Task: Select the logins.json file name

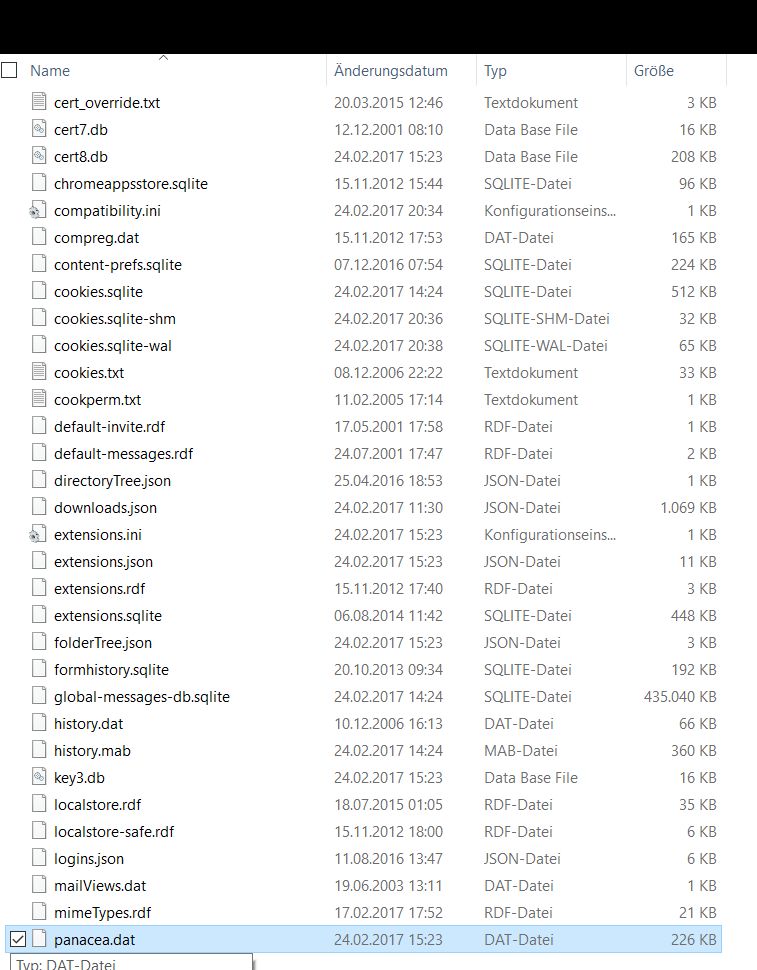Action: pos(89,859)
